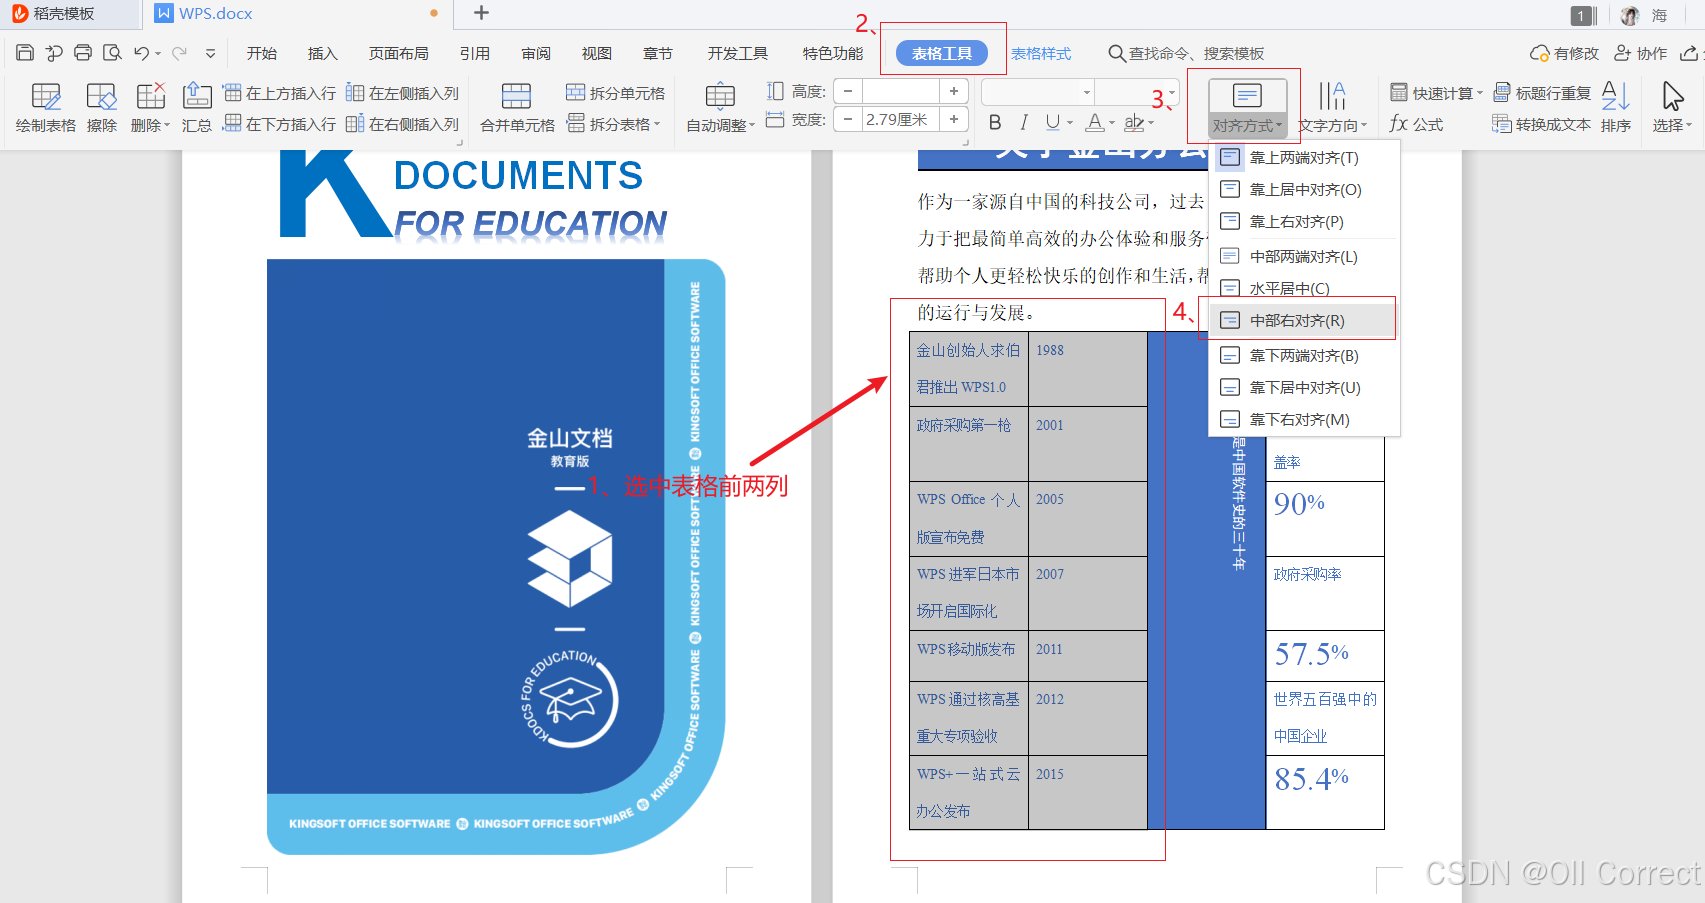Click the Save icon in quick toolbar
Screen dimensions: 1705x903
25,53
